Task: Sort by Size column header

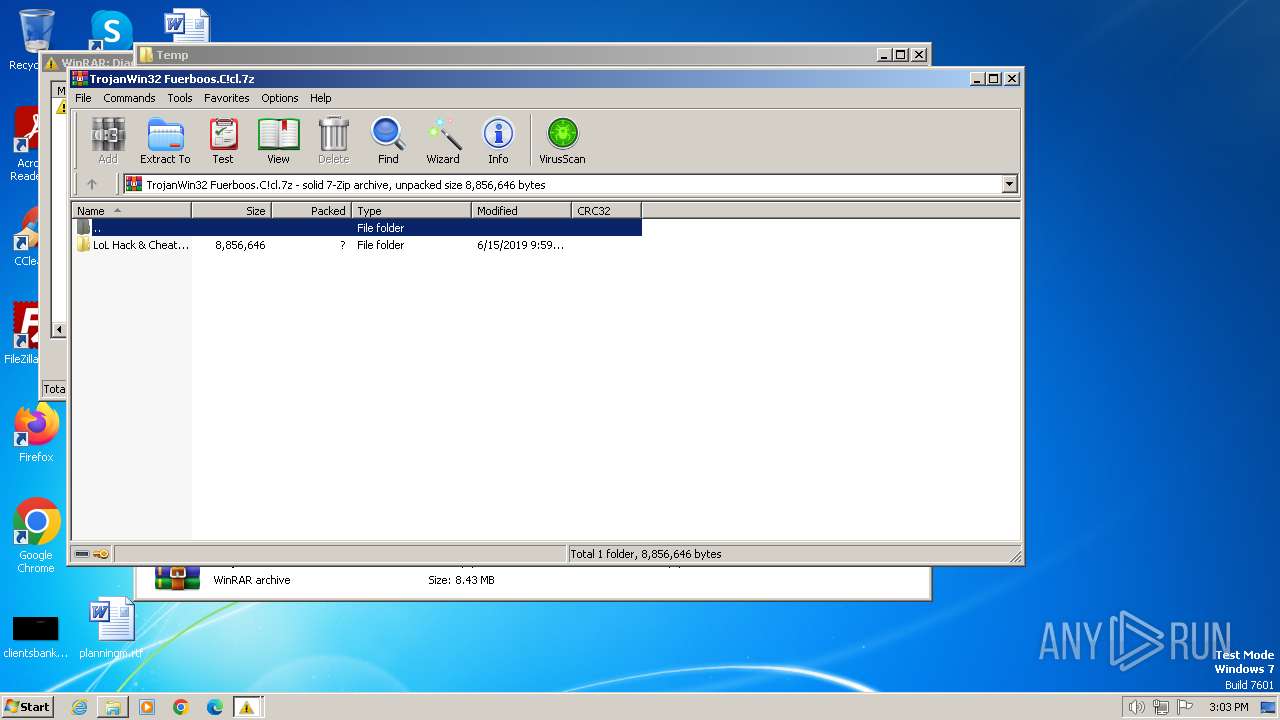Action: [x=231, y=211]
